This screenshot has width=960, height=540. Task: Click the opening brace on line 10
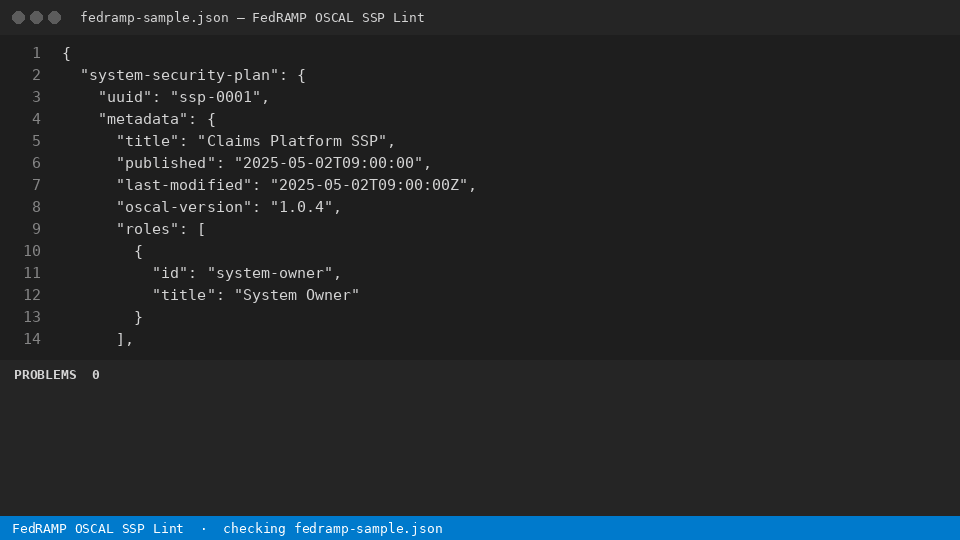point(139,252)
